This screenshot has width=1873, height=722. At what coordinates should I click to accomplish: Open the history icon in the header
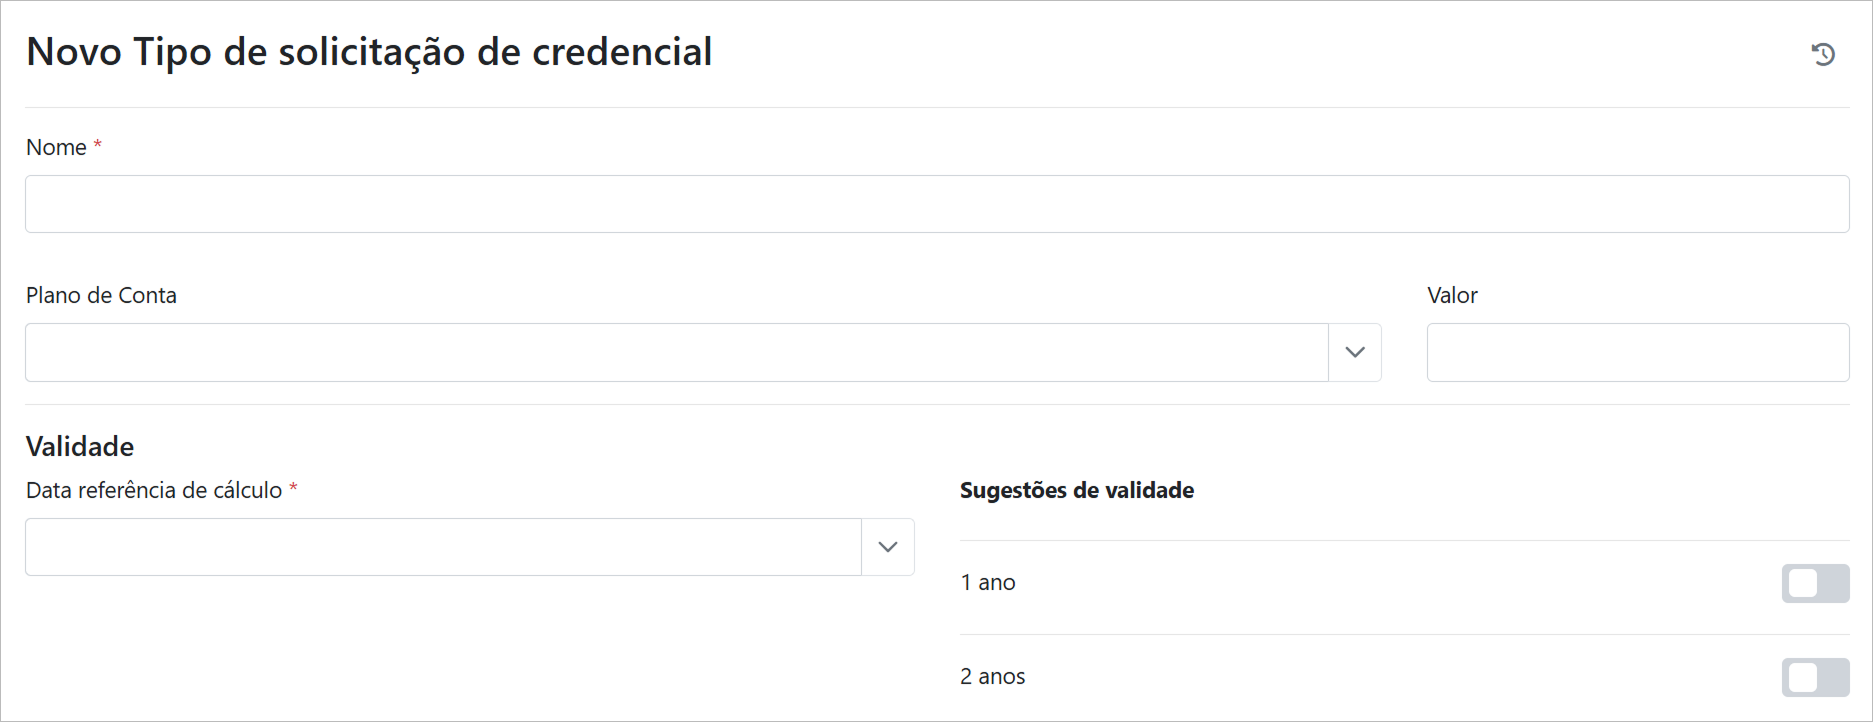click(x=1823, y=54)
